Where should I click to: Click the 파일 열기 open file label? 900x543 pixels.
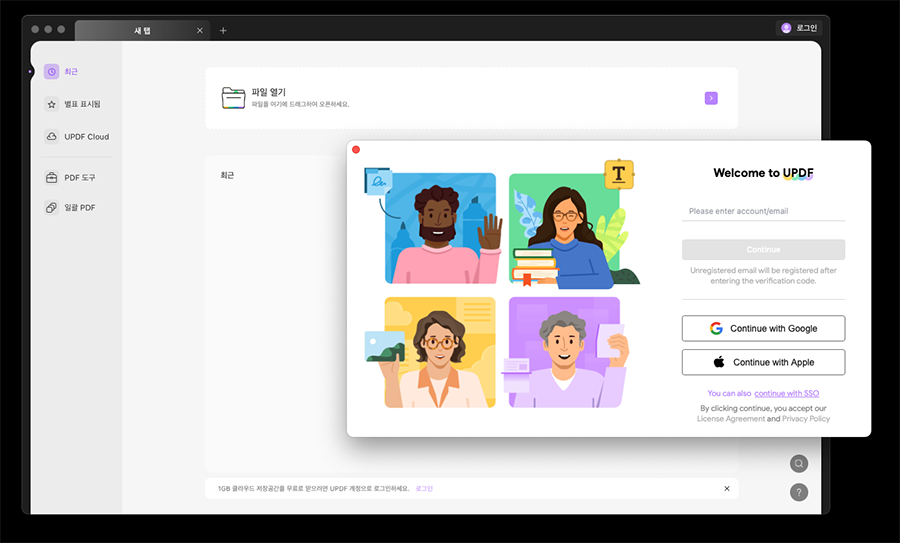point(269,92)
